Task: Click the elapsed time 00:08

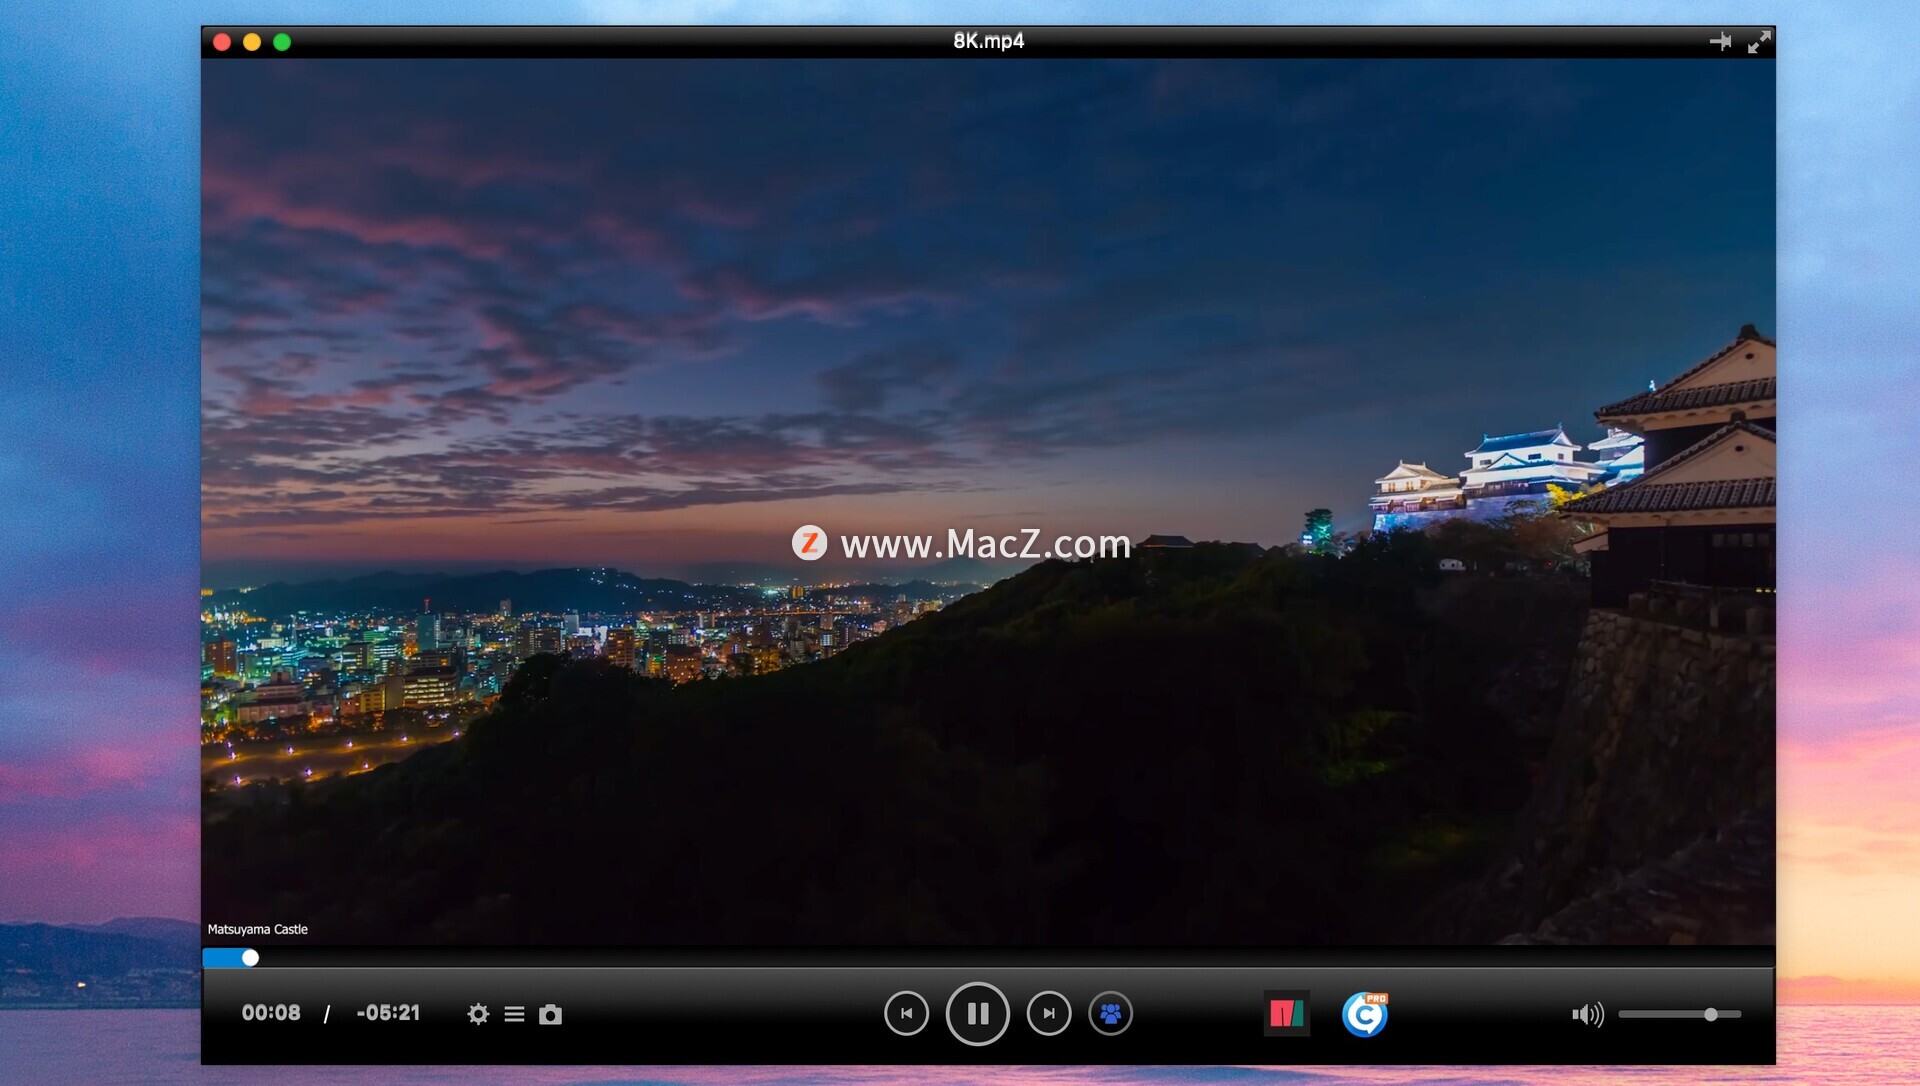Action: 271,1013
